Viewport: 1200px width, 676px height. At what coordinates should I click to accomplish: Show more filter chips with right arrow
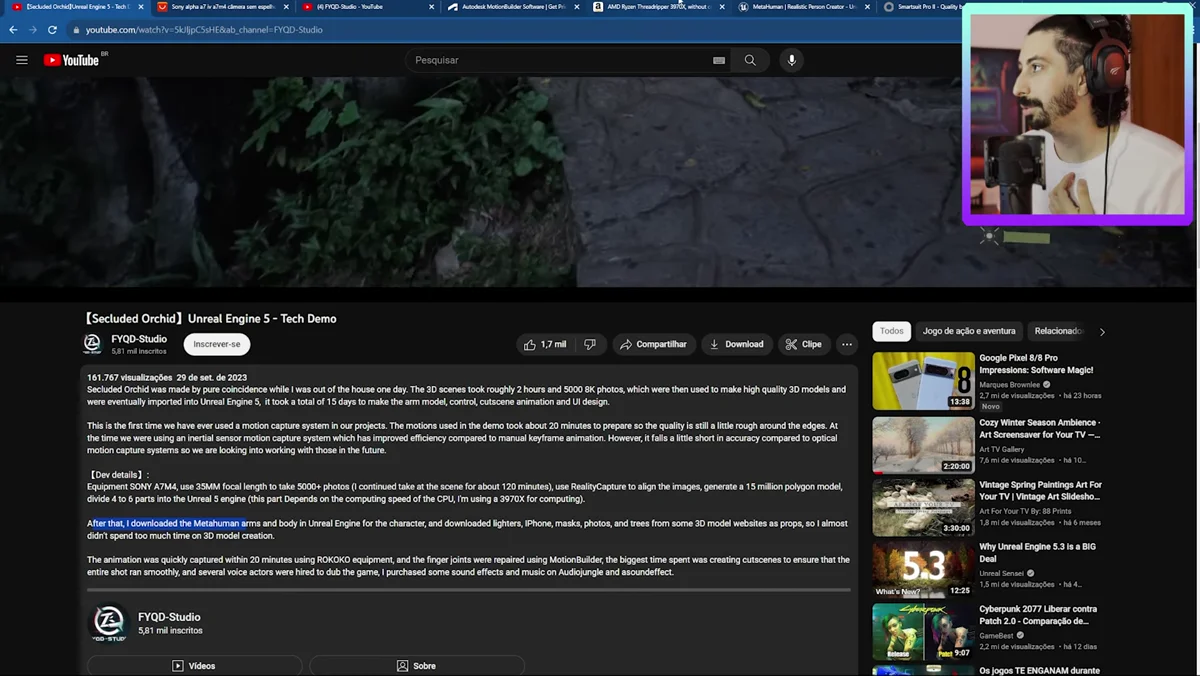[x=1102, y=331]
